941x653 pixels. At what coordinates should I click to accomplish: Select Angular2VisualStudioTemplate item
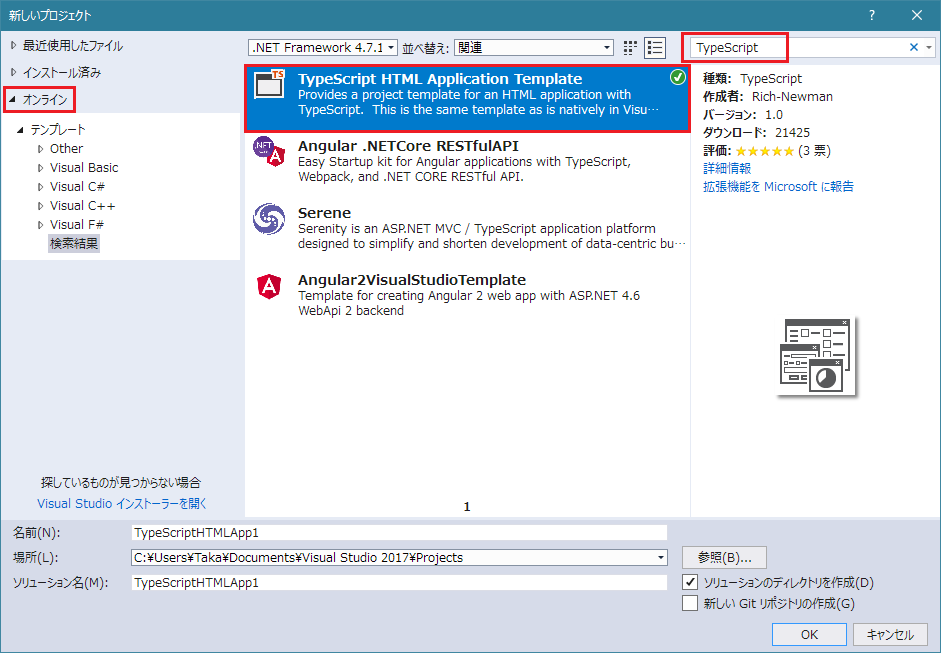click(x=467, y=295)
